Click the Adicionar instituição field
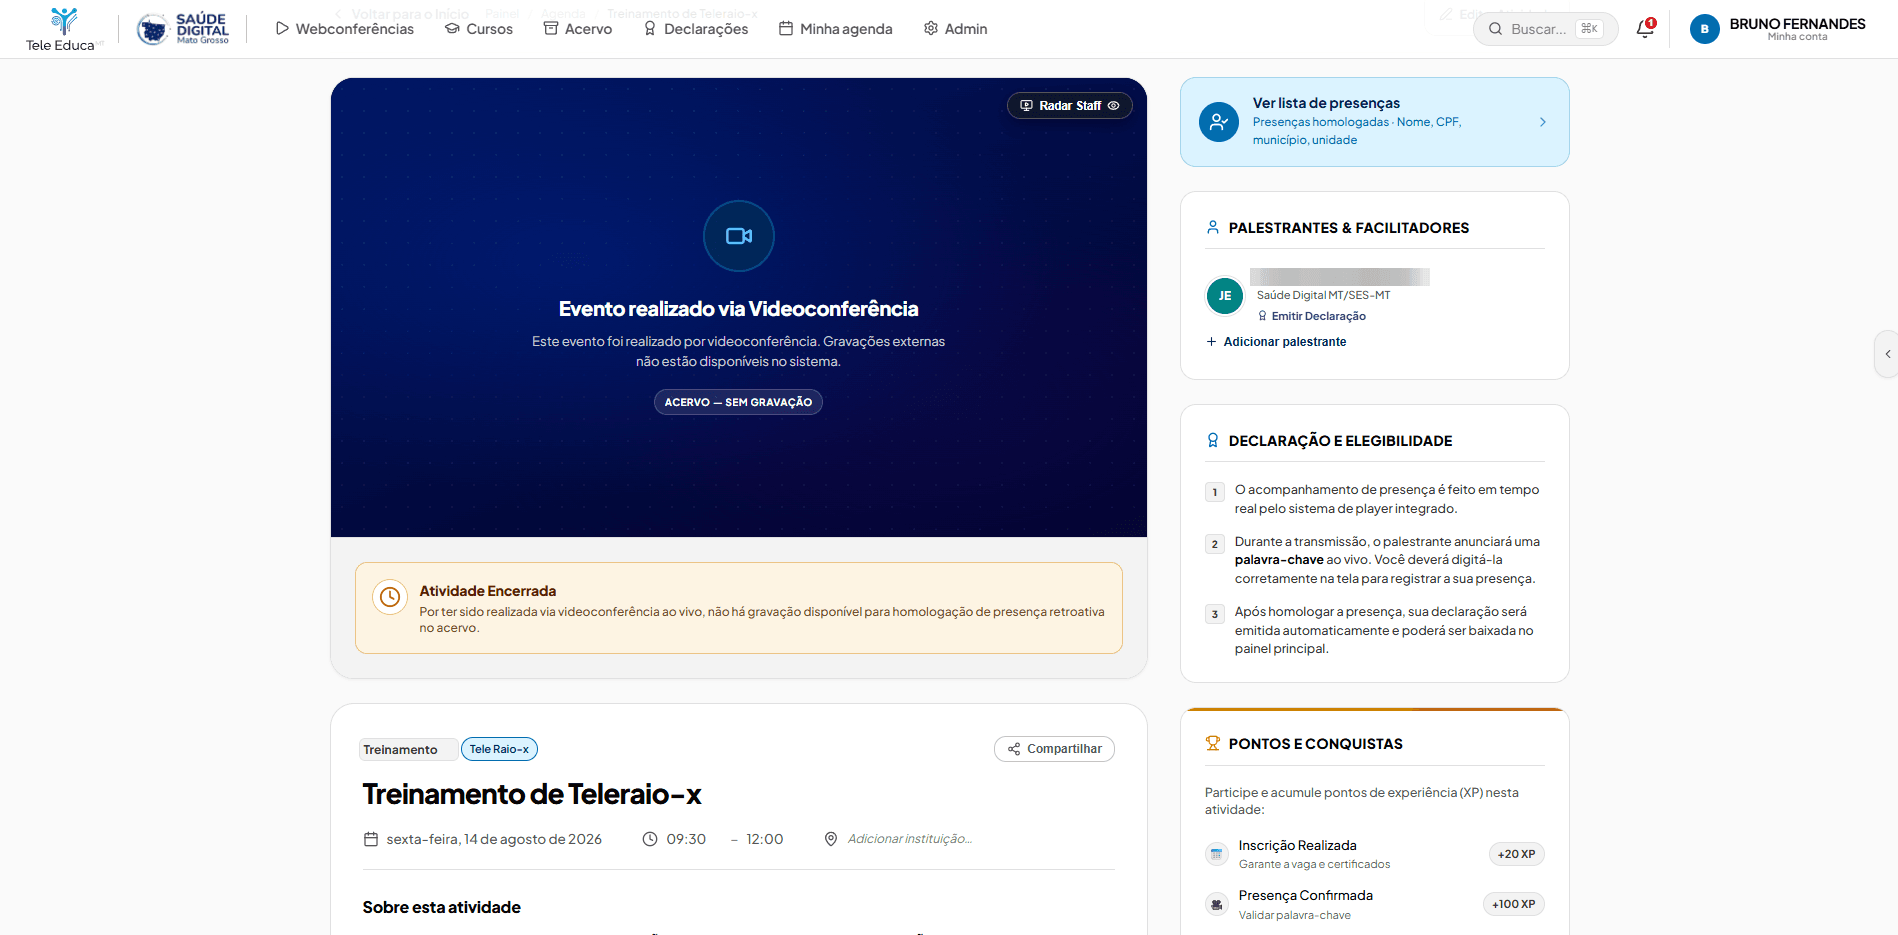 [x=910, y=839]
